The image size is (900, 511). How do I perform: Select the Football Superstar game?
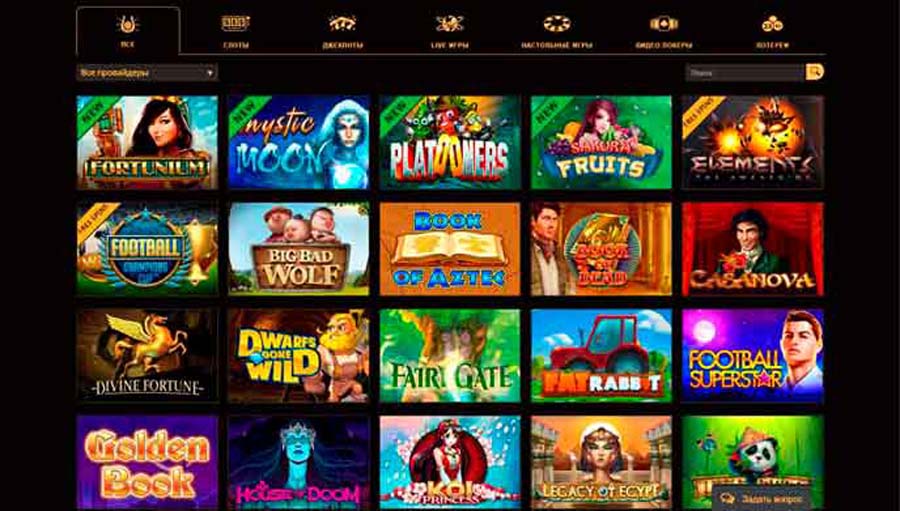coord(752,355)
